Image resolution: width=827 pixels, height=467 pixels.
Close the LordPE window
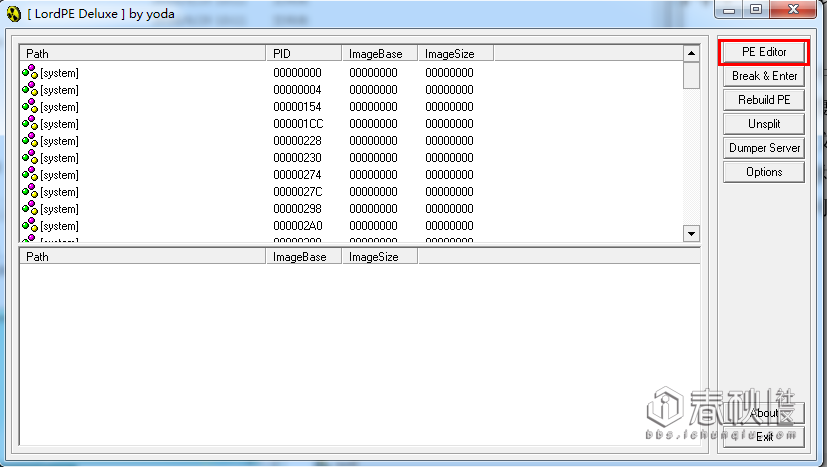click(793, 9)
